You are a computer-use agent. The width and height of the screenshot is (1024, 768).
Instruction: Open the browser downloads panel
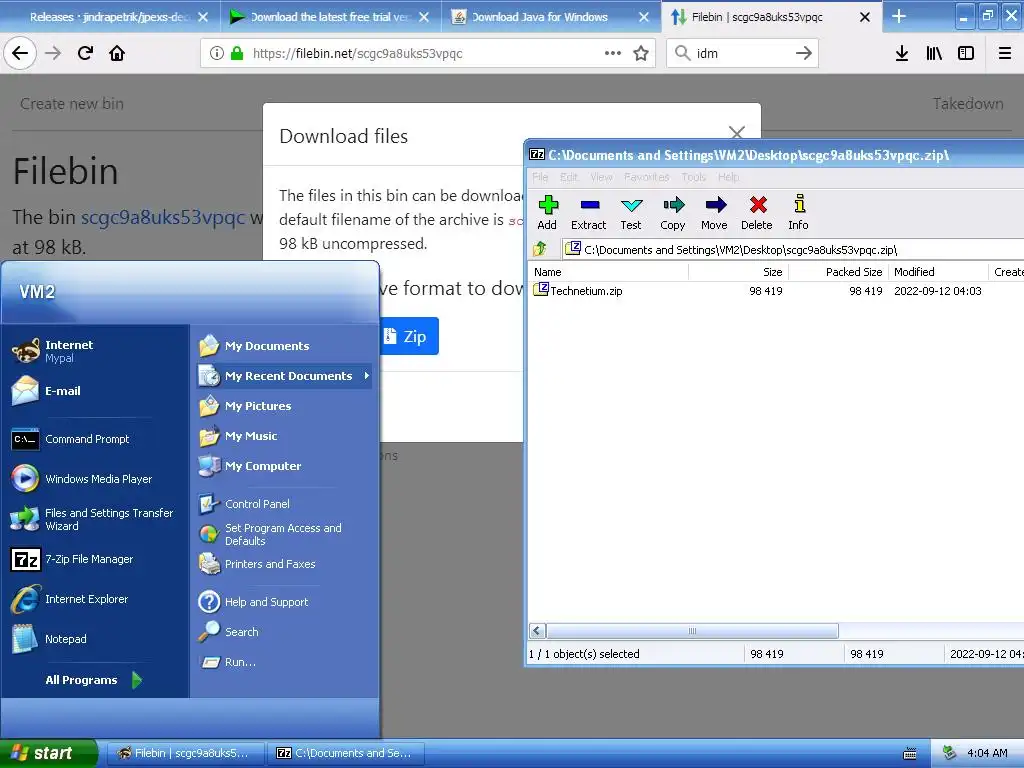tap(902, 53)
